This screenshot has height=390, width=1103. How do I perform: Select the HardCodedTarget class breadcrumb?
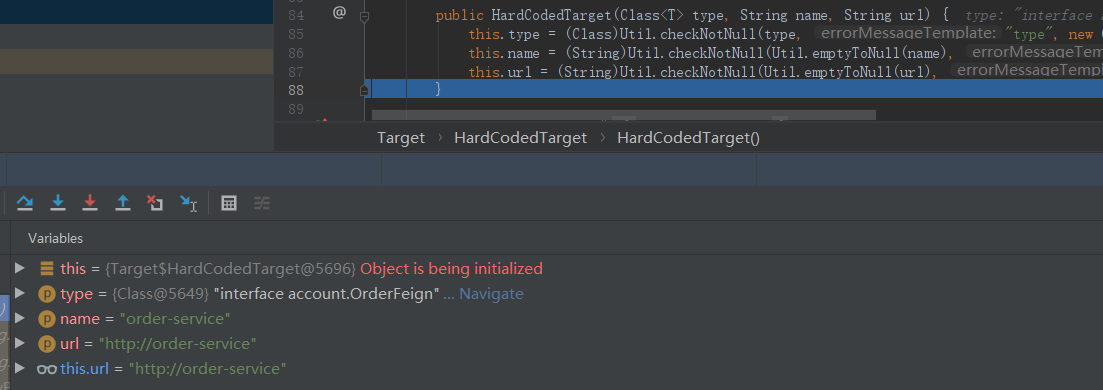coord(521,138)
